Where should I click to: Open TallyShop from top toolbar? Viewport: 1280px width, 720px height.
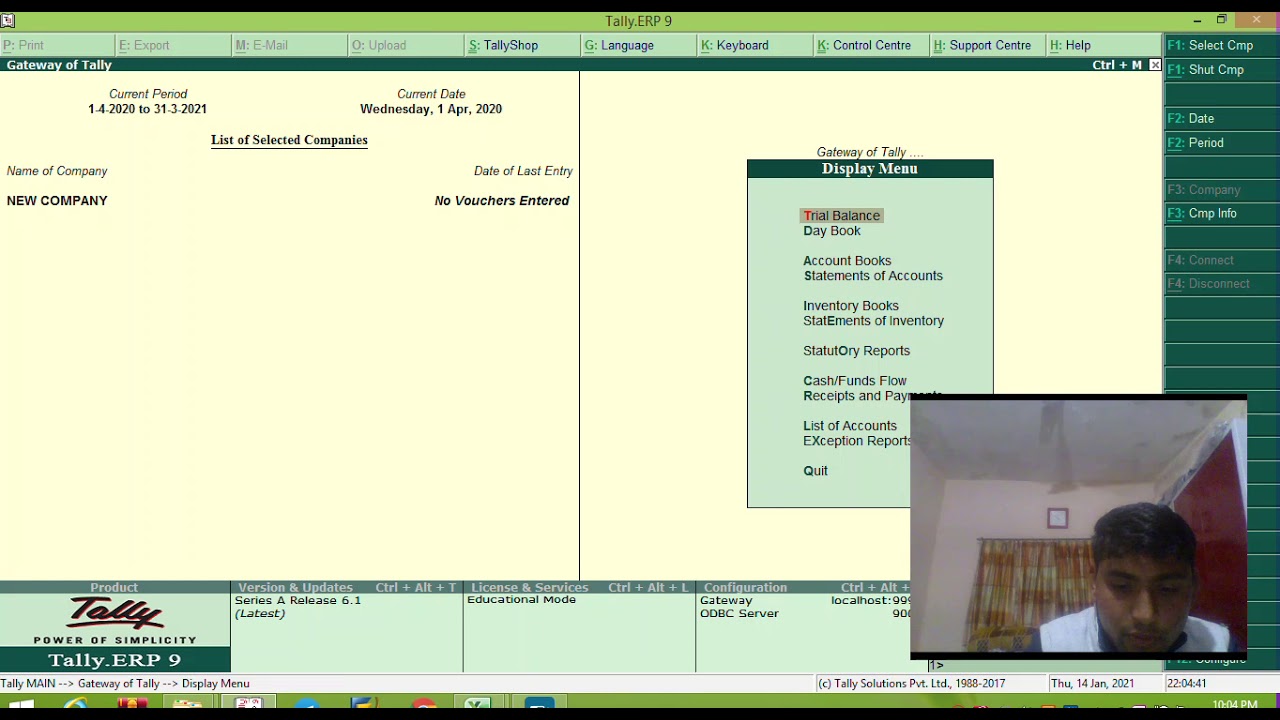(x=521, y=45)
